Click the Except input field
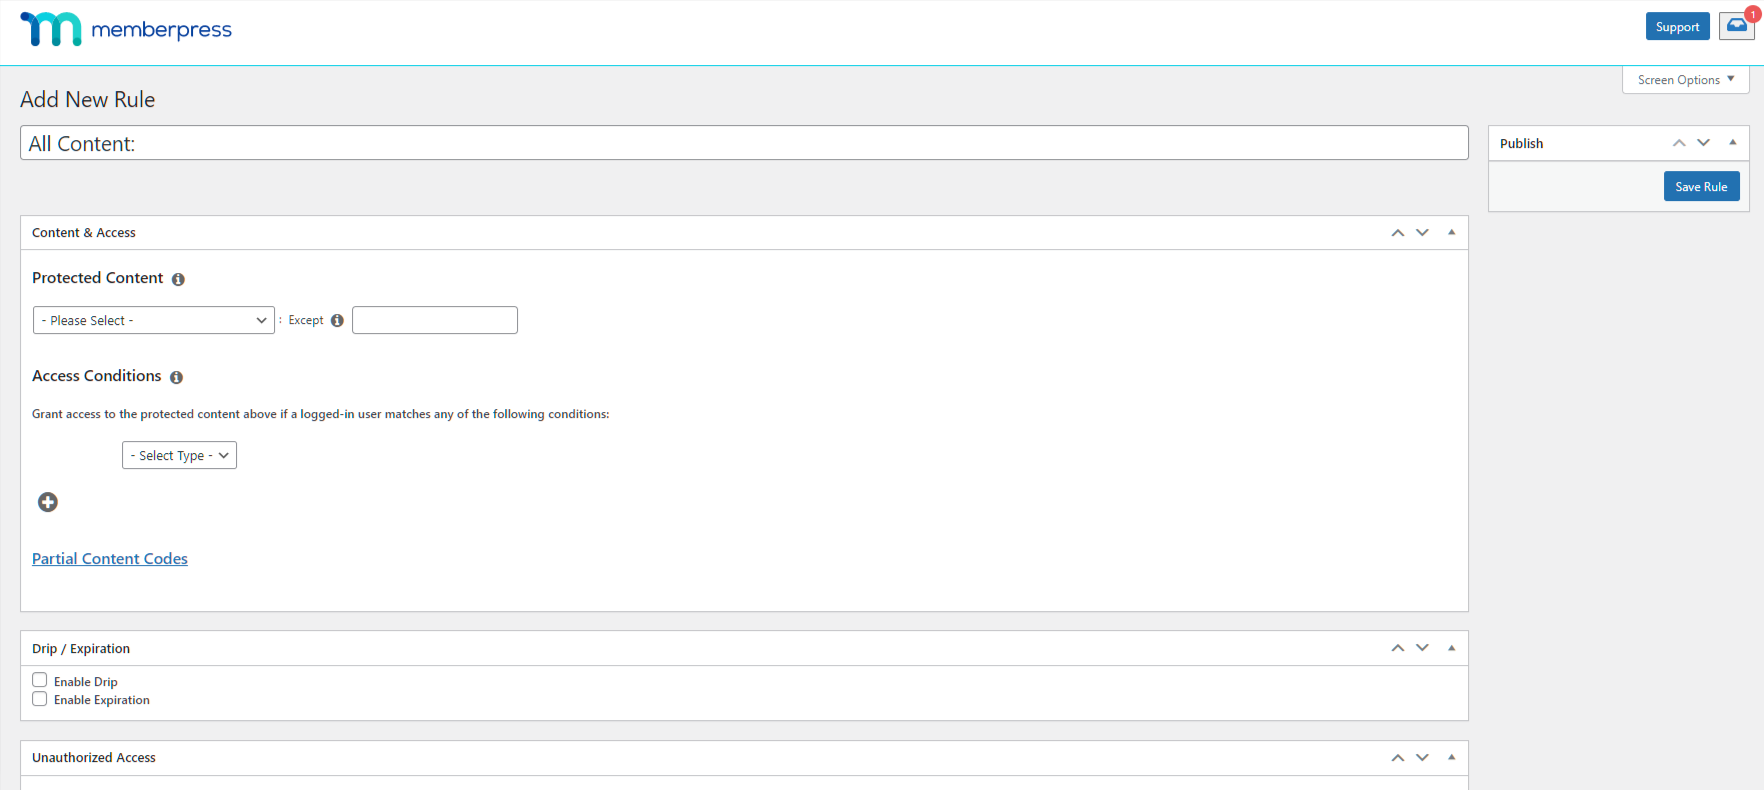 pos(435,320)
